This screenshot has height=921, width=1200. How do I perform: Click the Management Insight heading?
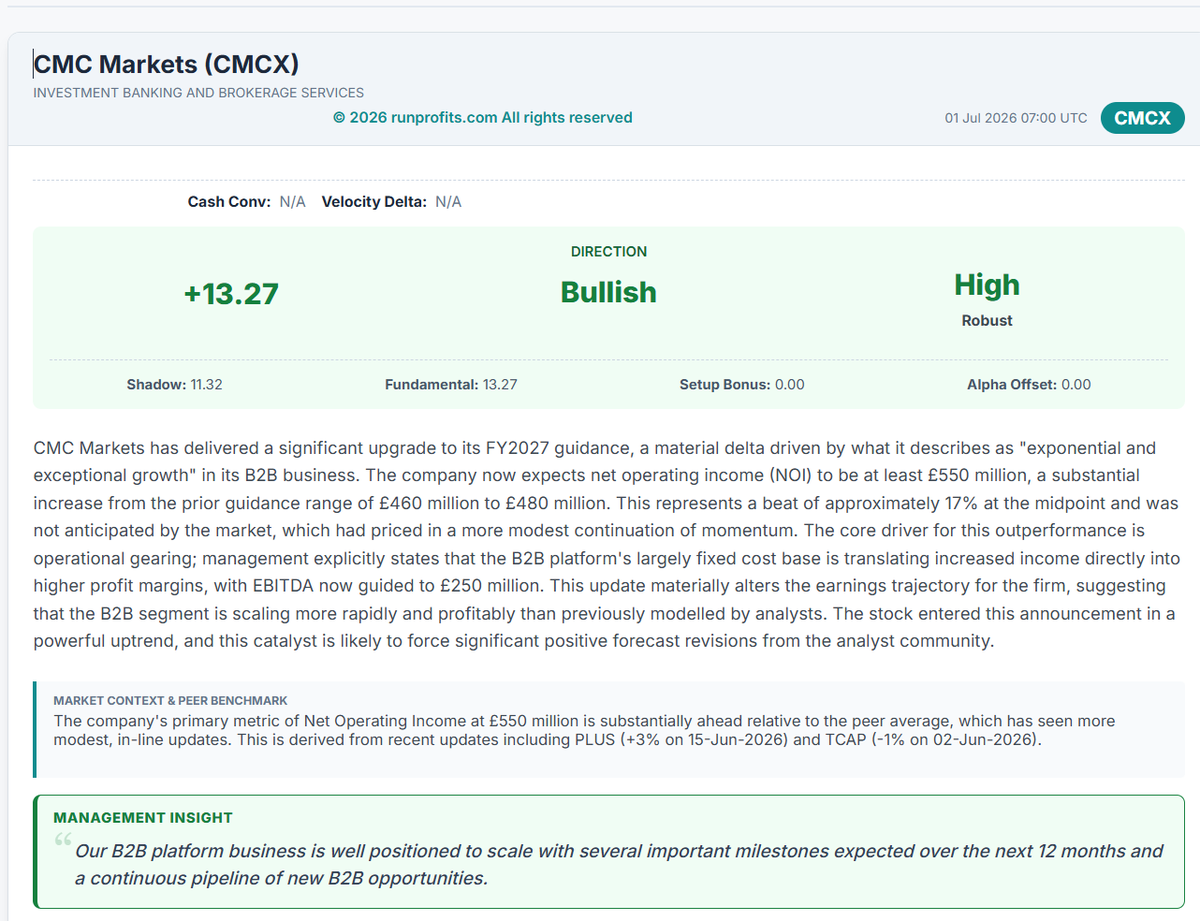coord(143,818)
